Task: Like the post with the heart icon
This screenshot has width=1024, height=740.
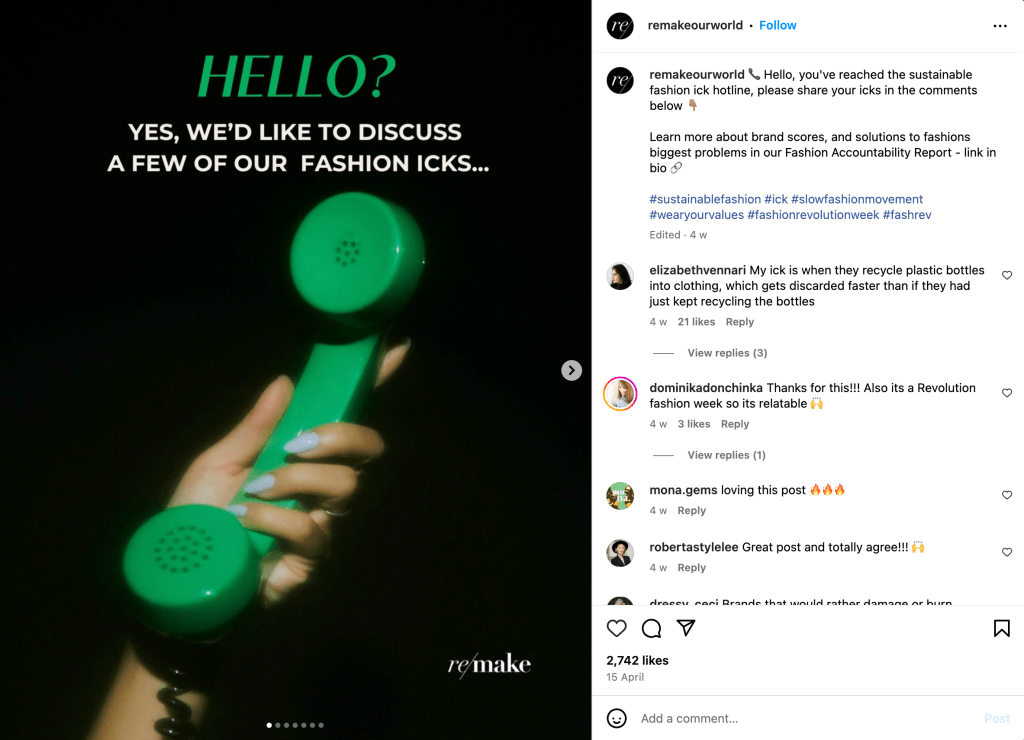Action: click(x=617, y=628)
